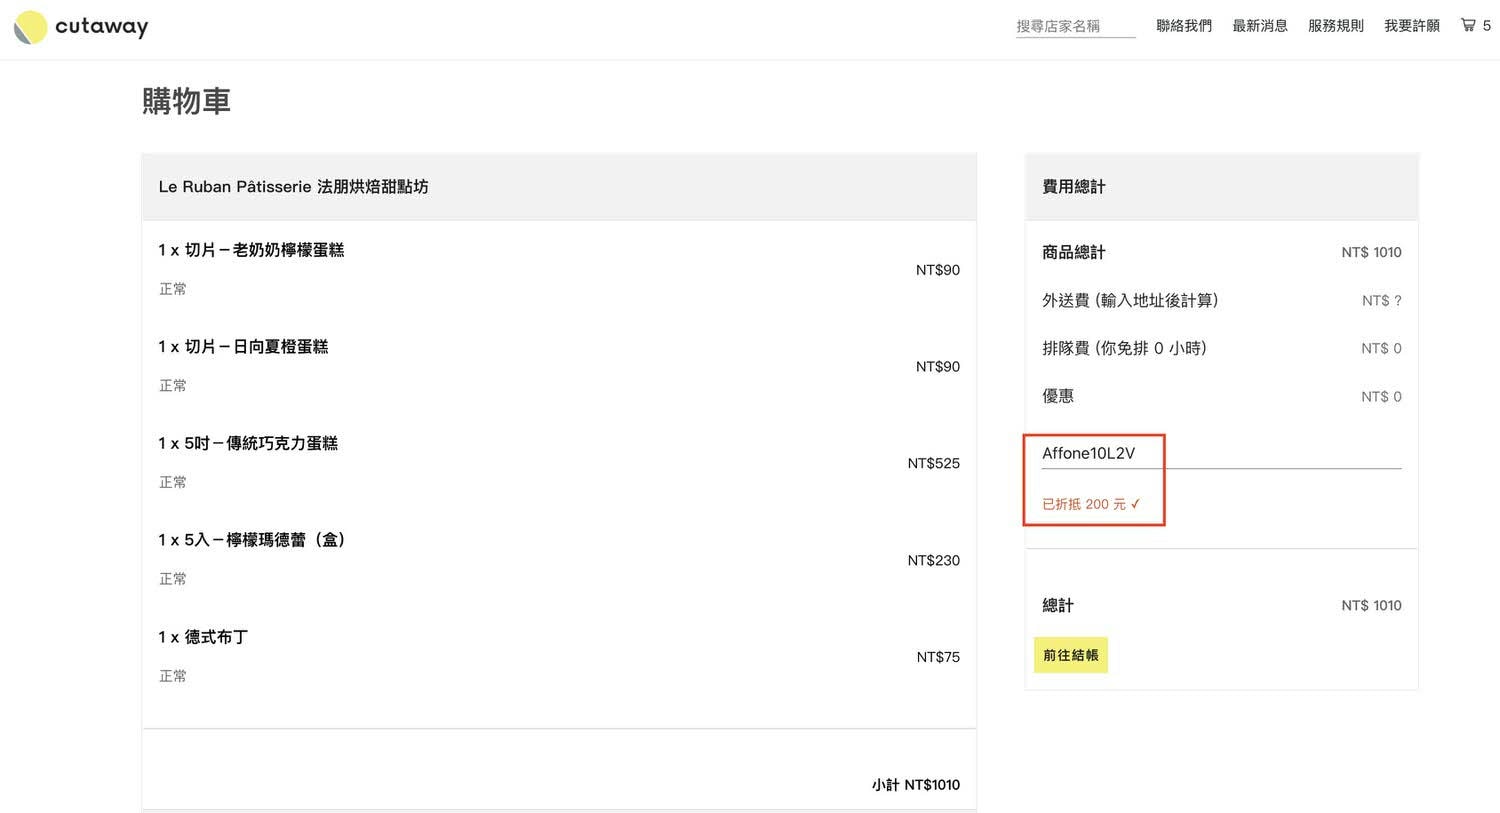Open the 聯絡我們 menu item

[1184, 26]
